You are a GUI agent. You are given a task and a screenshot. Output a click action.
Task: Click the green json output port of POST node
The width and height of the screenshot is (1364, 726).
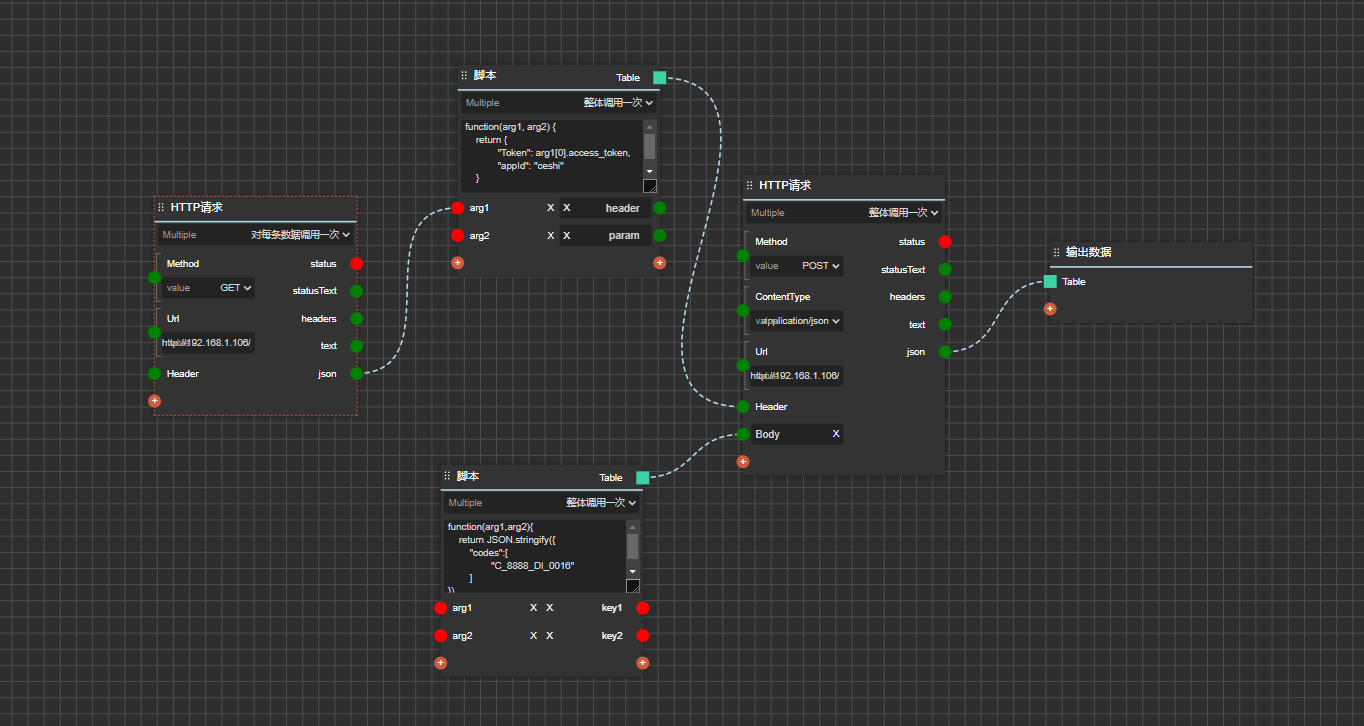point(945,352)
